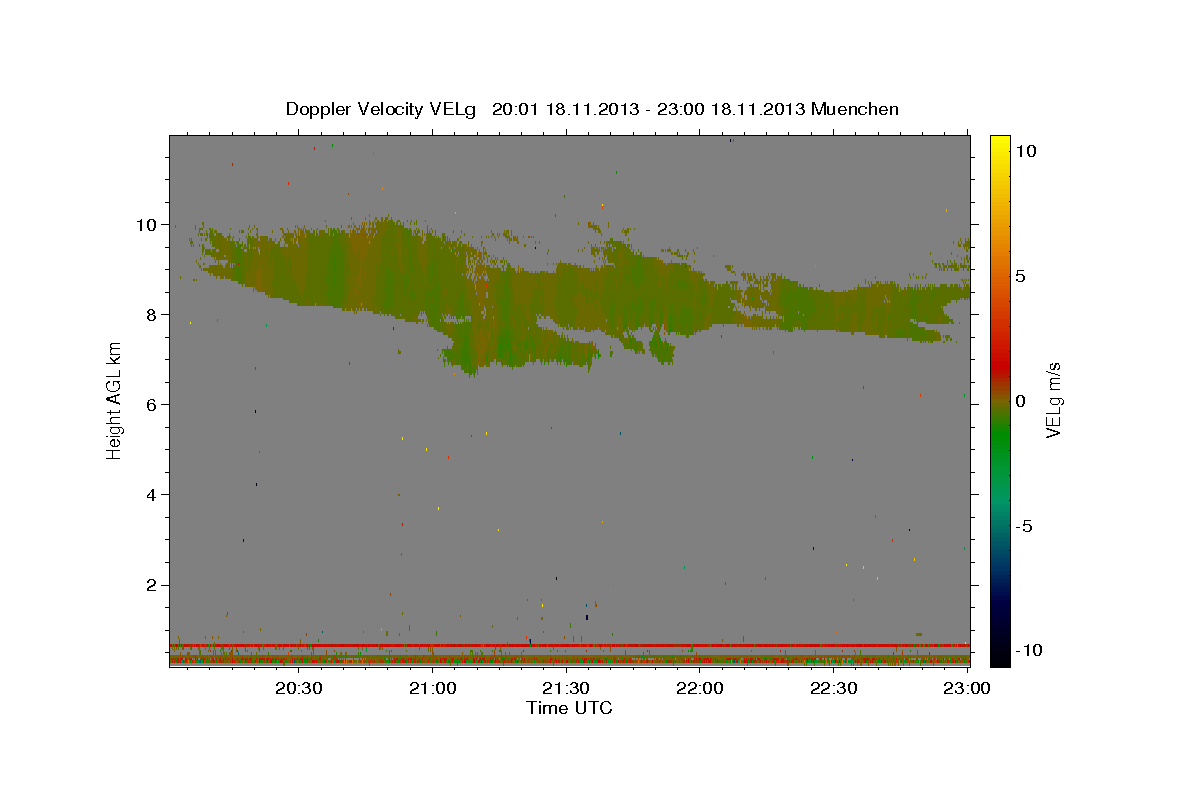Screen dimensions: 1200x800
Task: Click the 21:30 time tick label
Action: click(566, 689)
